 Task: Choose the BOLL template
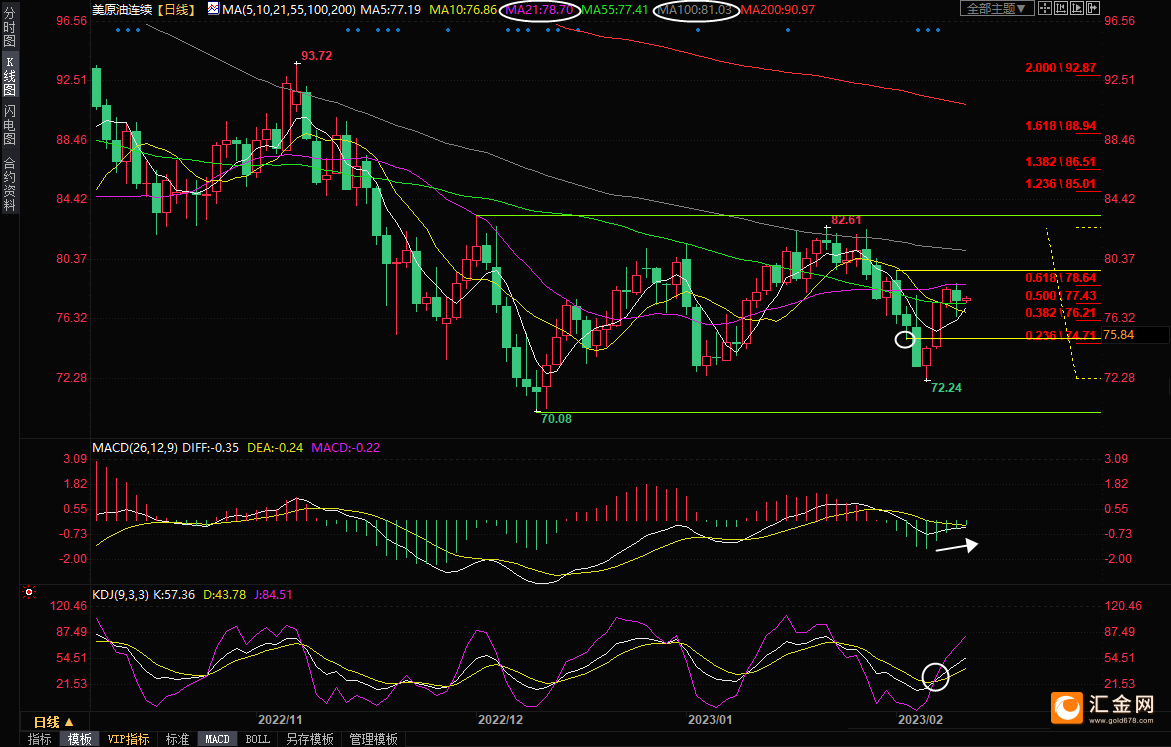258,739
